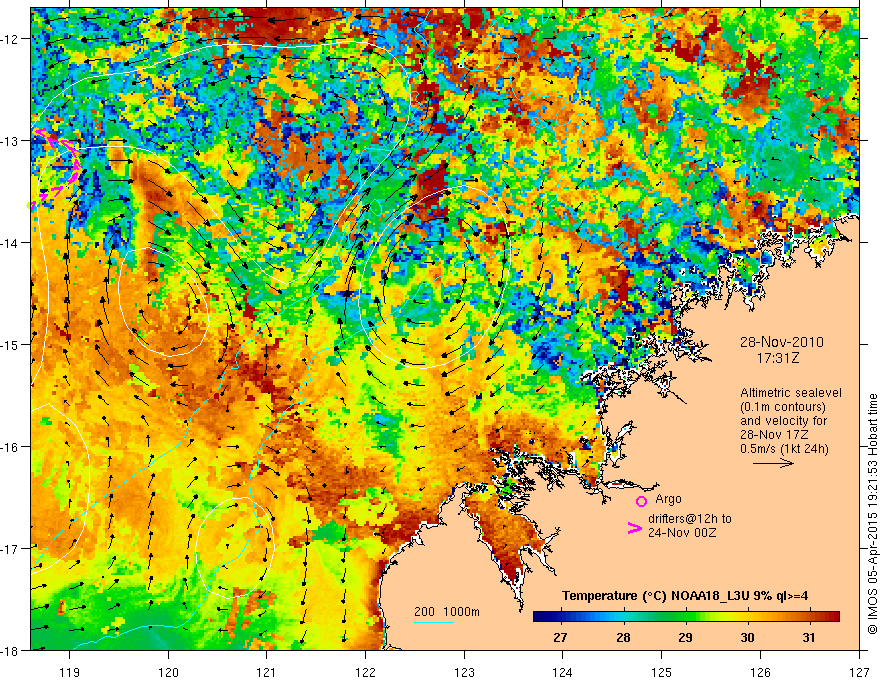Click the longitude axis label '126'
The width and height of the screenshot is (880, 680).
tap(760, 672)
